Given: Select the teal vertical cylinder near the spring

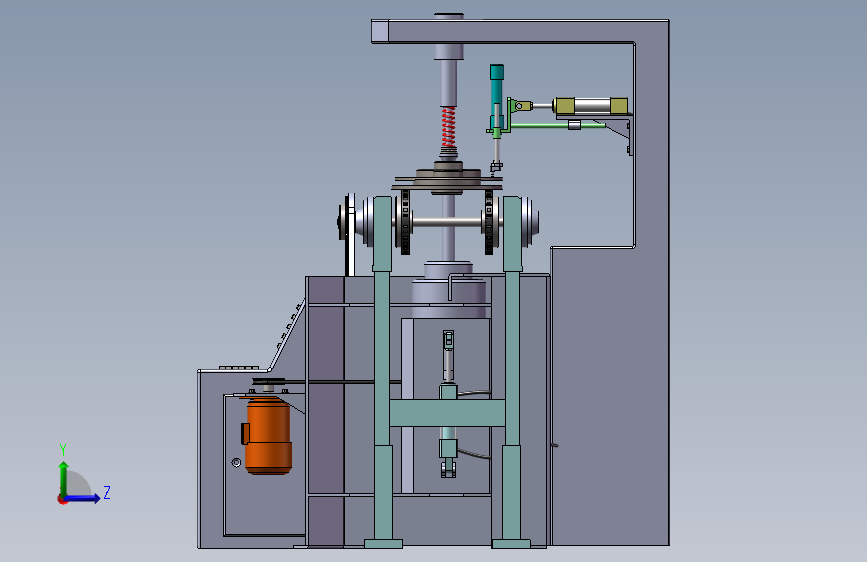Looking at the screenshot, I should [x=496, y=91].
